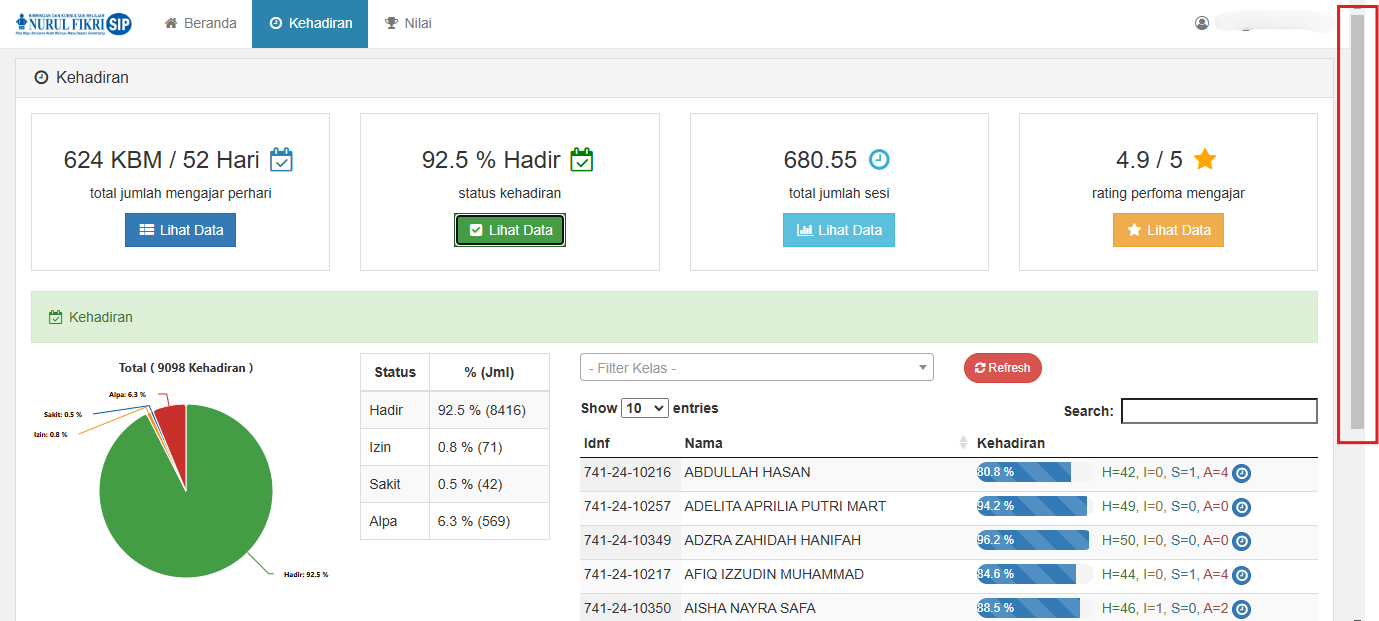Click the gold star rating icon
The height and width of the screenshot is (621, 1379).
[x=1204, y=159]
